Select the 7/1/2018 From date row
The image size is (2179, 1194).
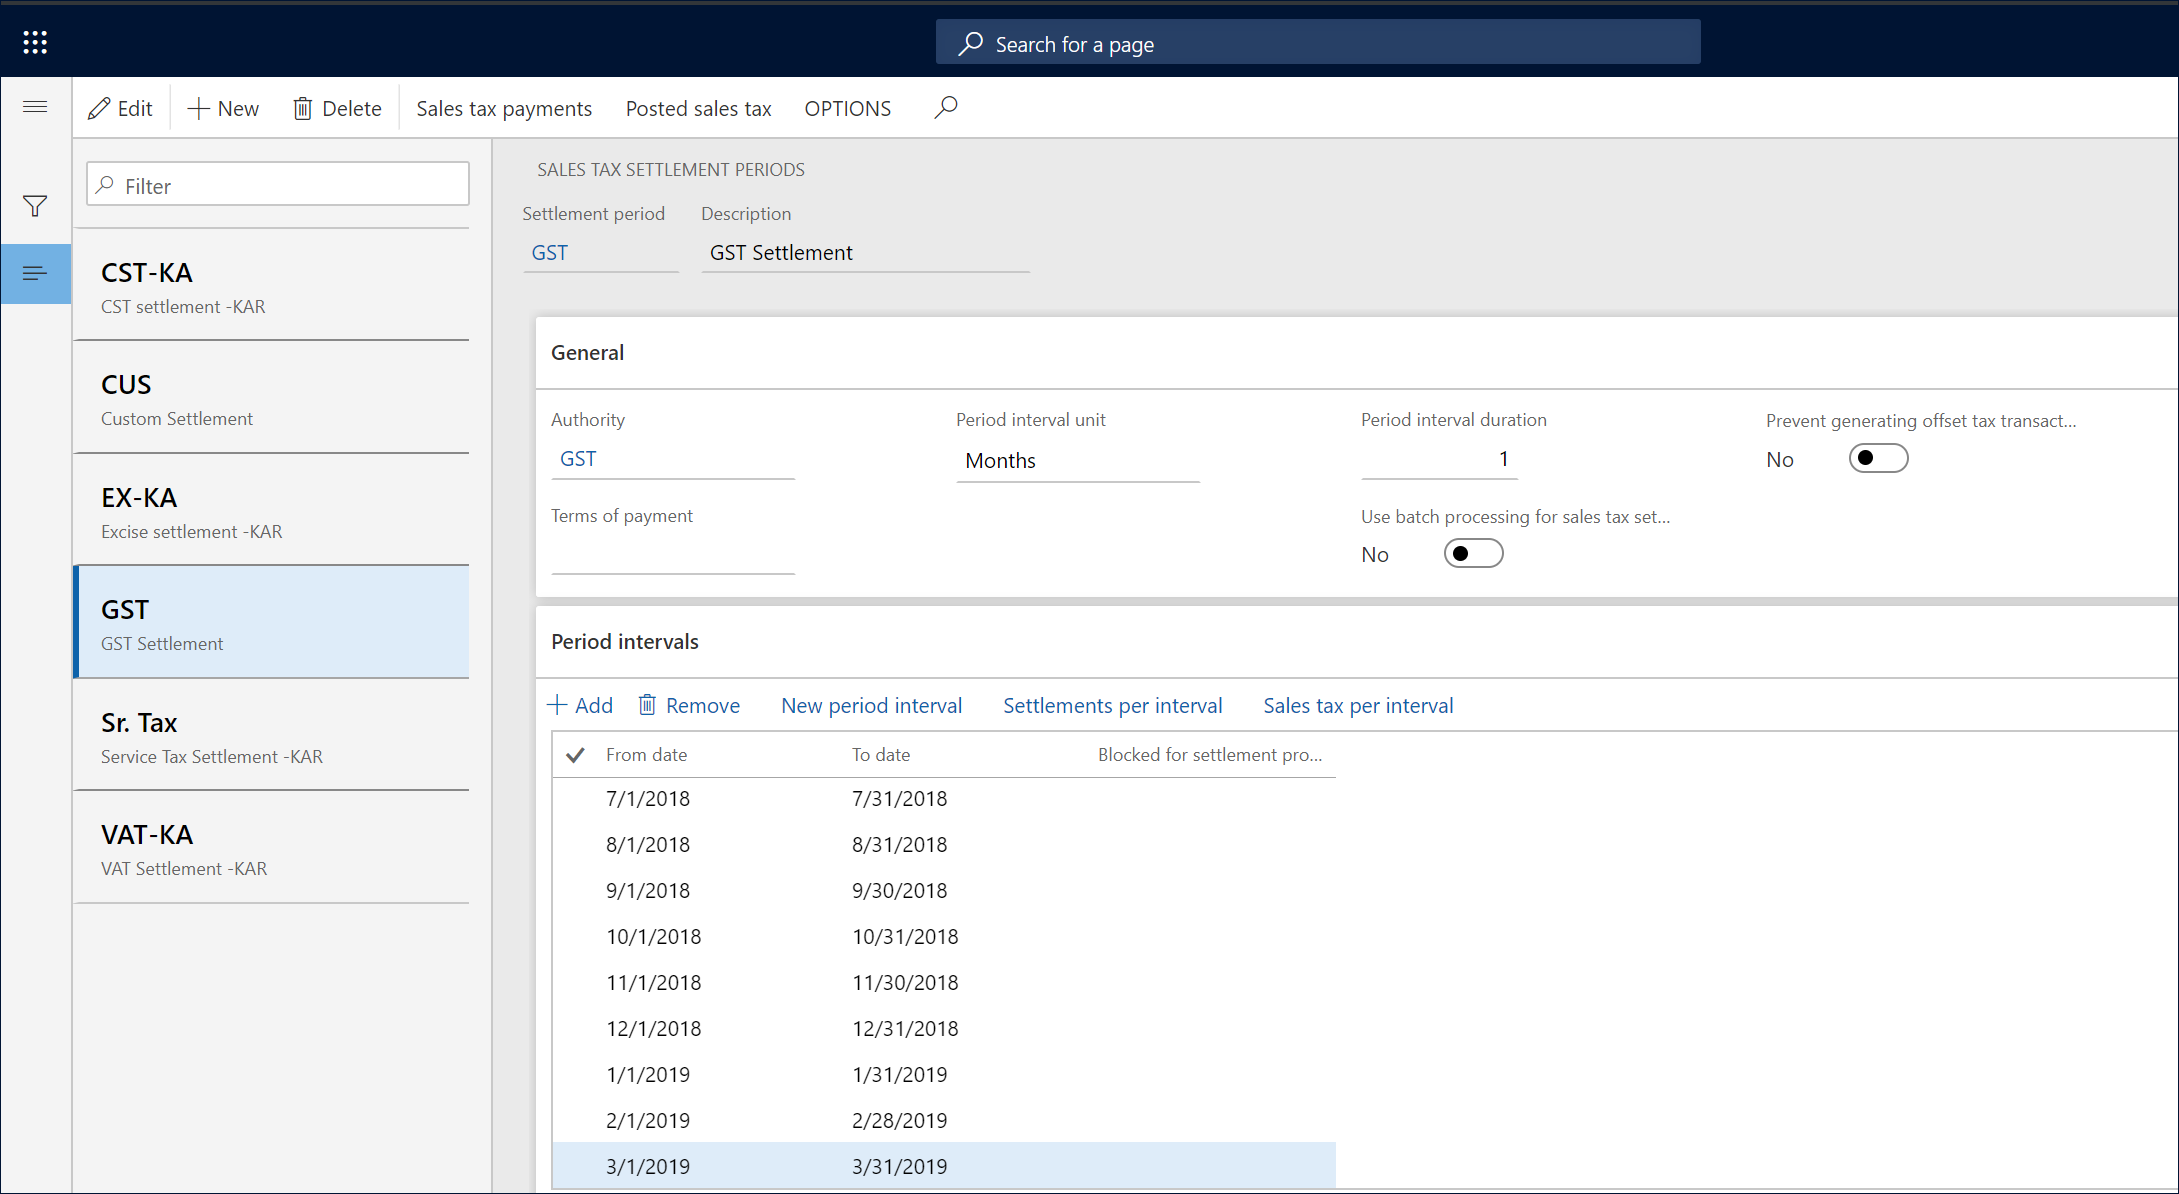pyautogui.click(x=648, y=798)
